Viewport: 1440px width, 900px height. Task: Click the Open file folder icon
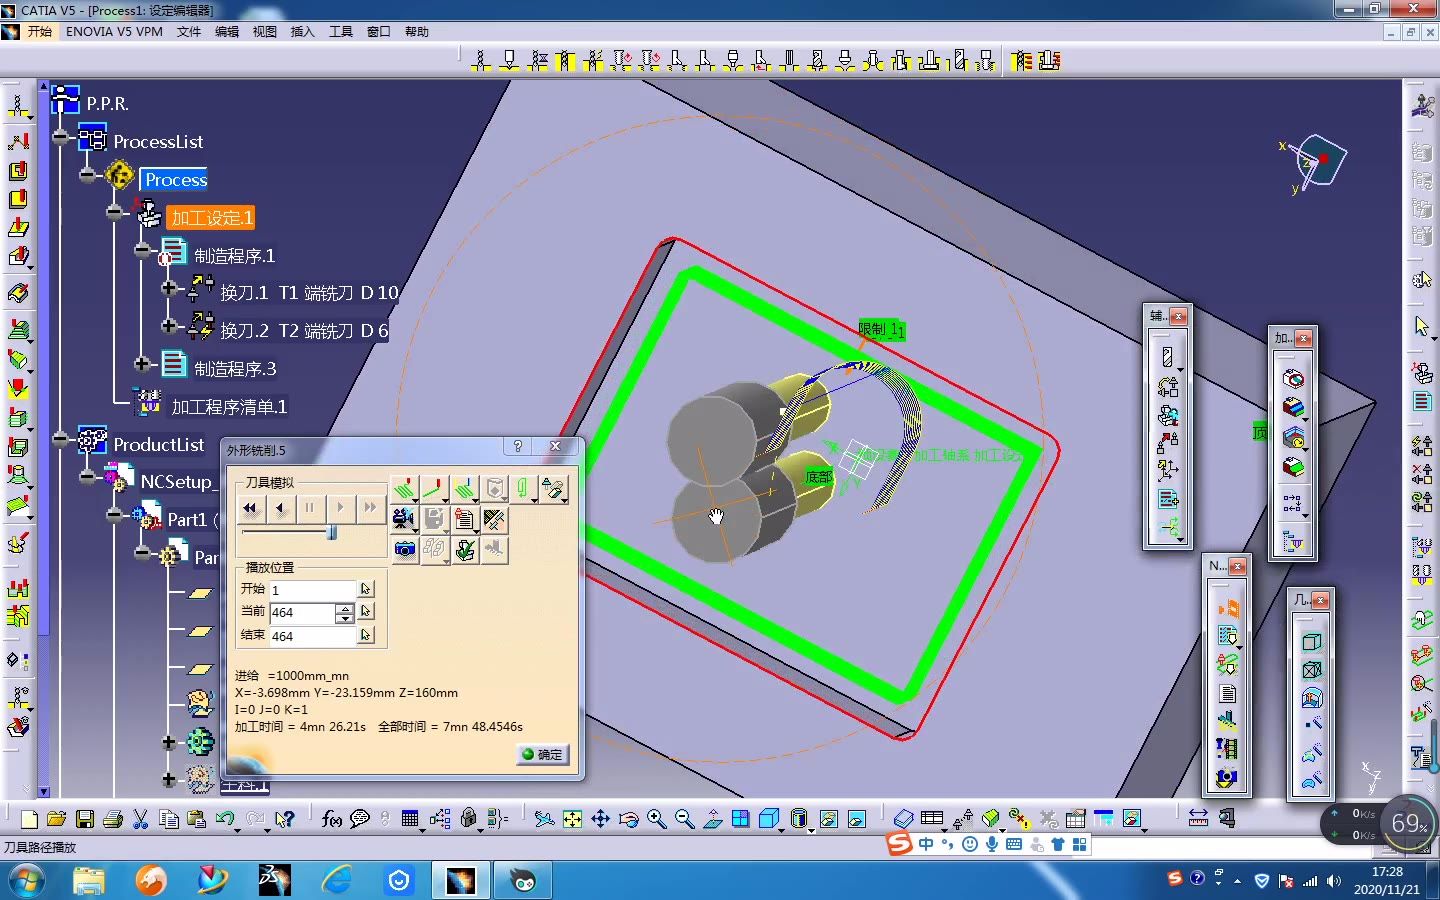[57, 819]
